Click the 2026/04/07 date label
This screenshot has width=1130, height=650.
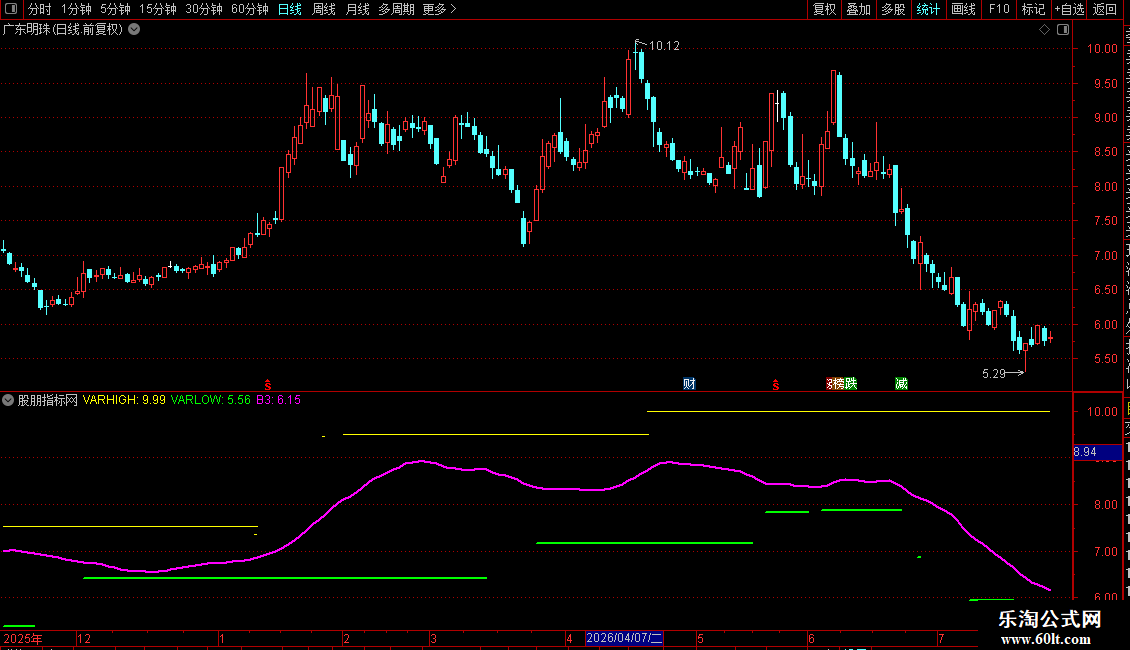pos(623,638)
